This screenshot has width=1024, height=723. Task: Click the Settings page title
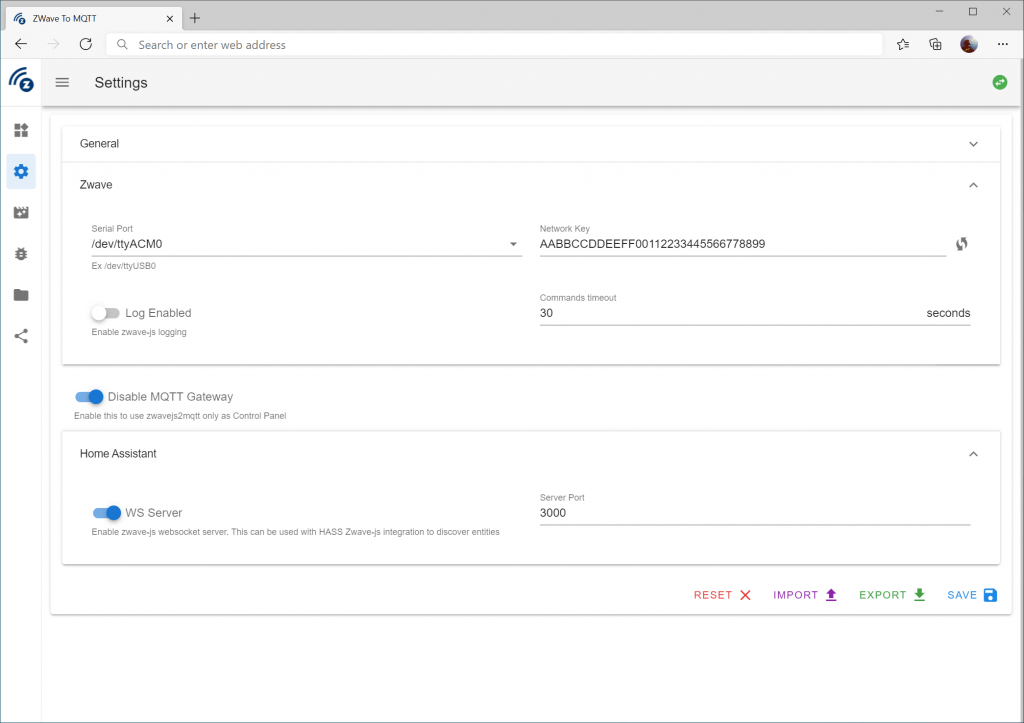[x=121, y=82]
